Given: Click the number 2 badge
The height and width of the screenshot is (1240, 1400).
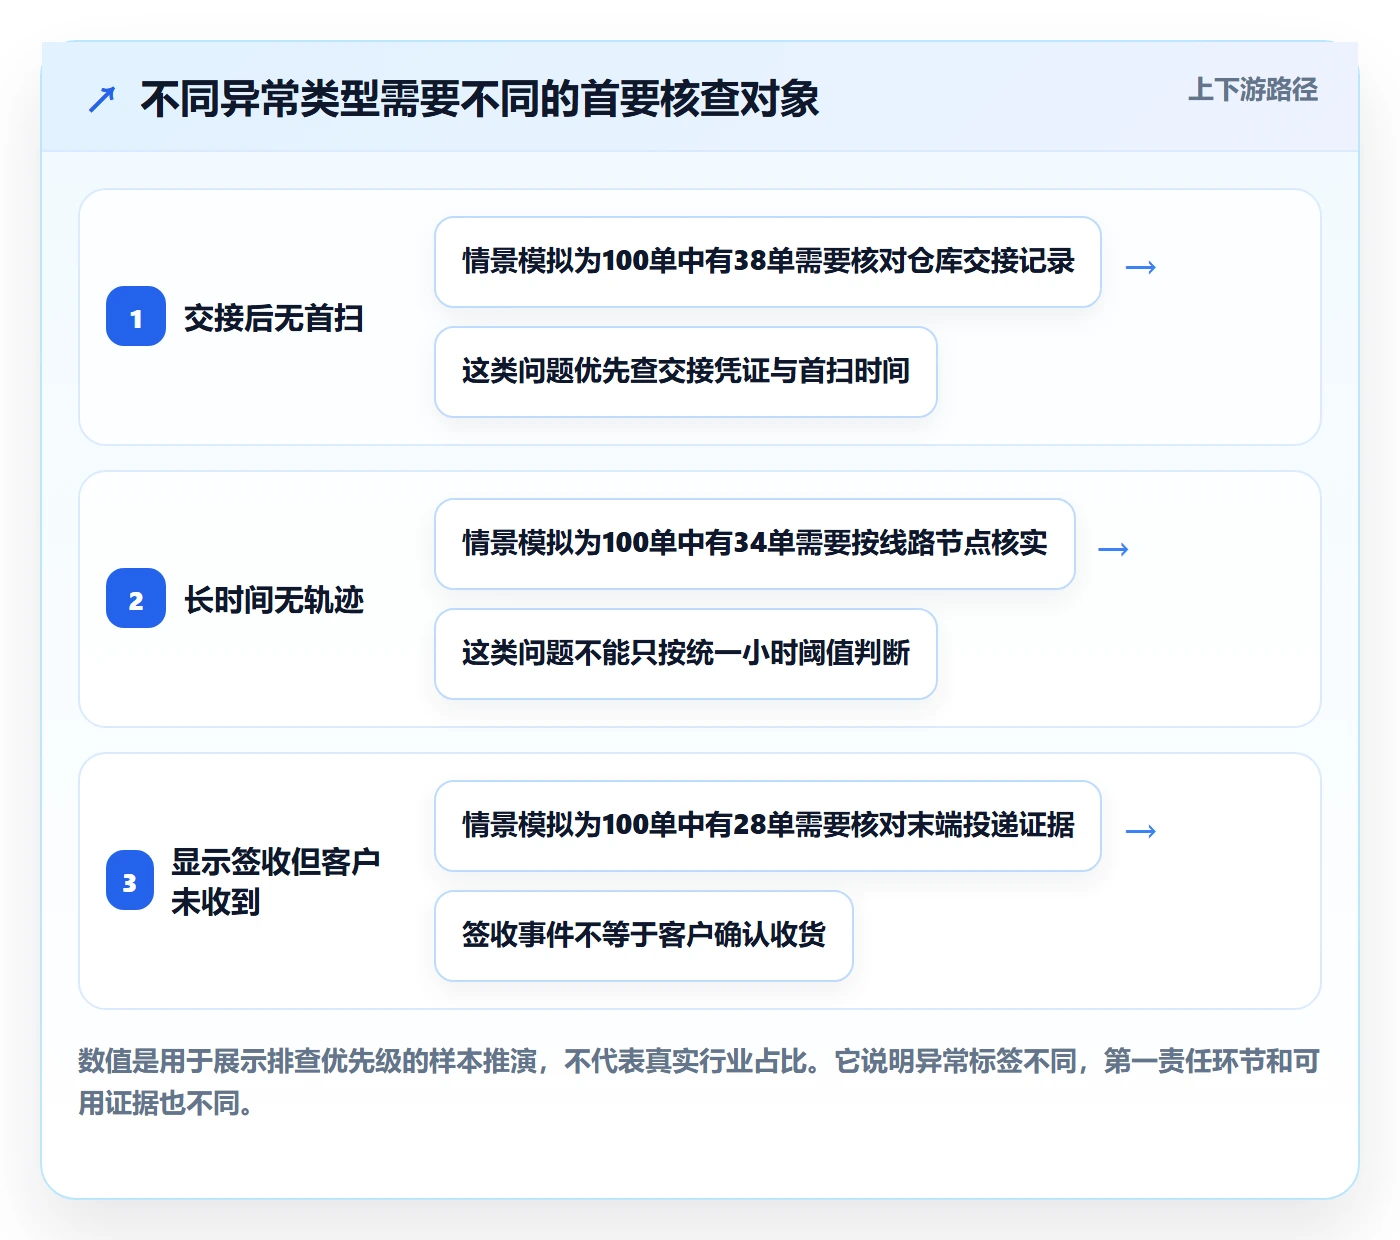Looking at the screenshot, I should coord(136,598).
